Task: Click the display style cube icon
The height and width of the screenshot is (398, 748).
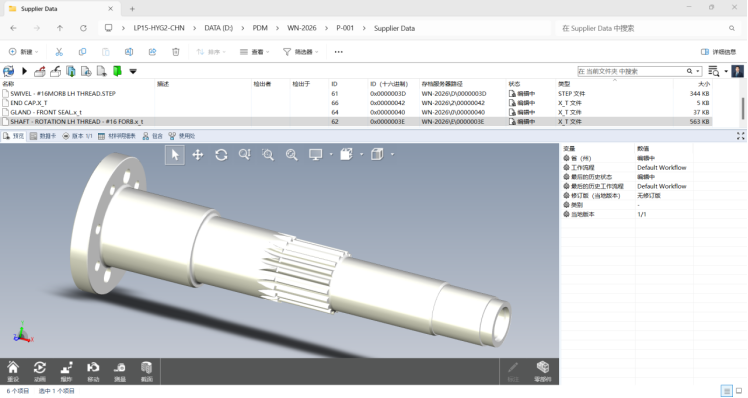Action: [377, 155]
